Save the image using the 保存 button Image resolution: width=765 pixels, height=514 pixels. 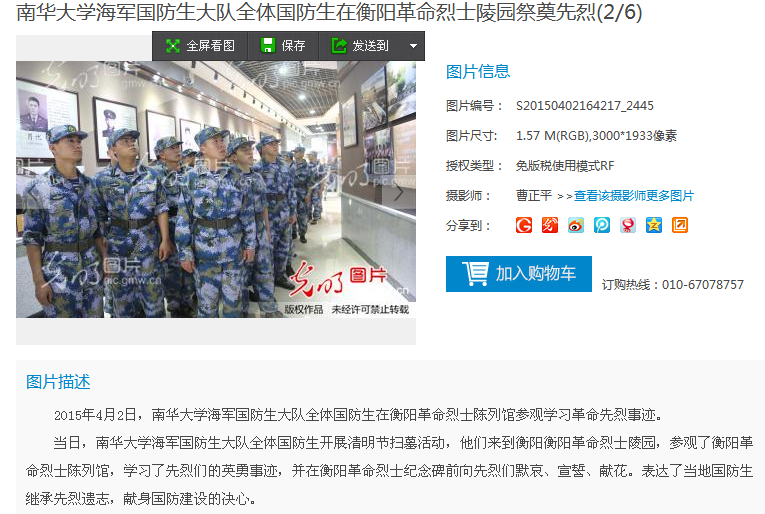[283, 46]
